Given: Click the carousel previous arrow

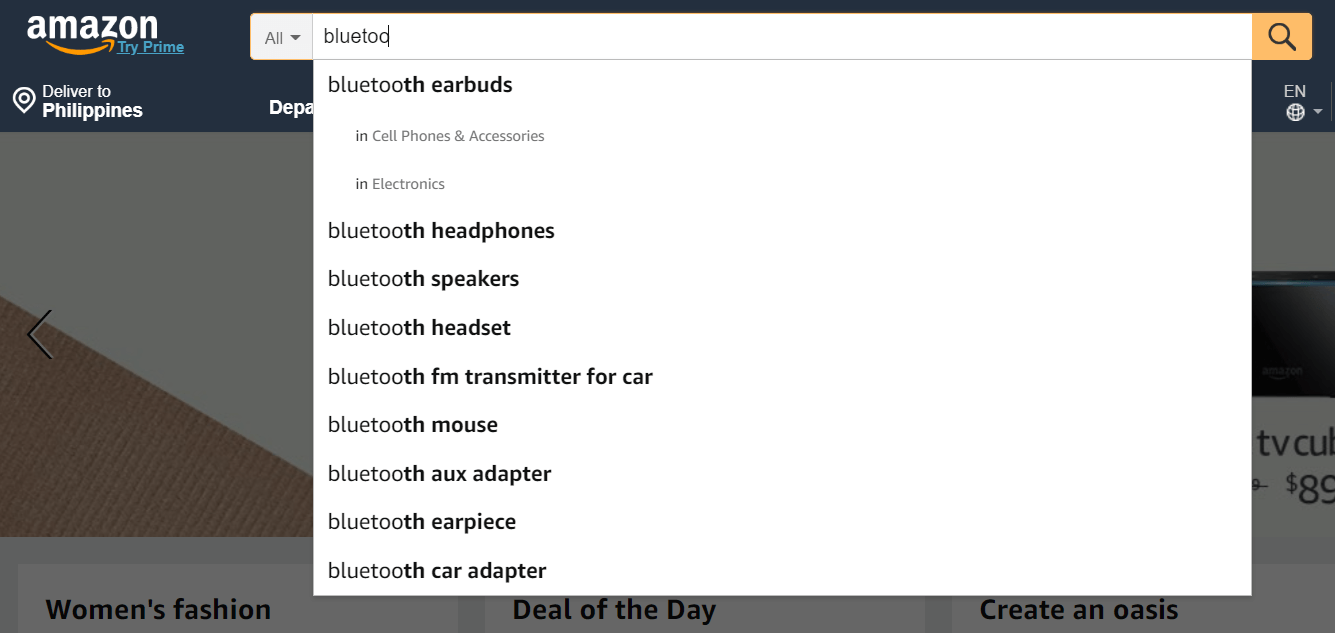Looking at the screenshot, I should (x=39, y=334).
